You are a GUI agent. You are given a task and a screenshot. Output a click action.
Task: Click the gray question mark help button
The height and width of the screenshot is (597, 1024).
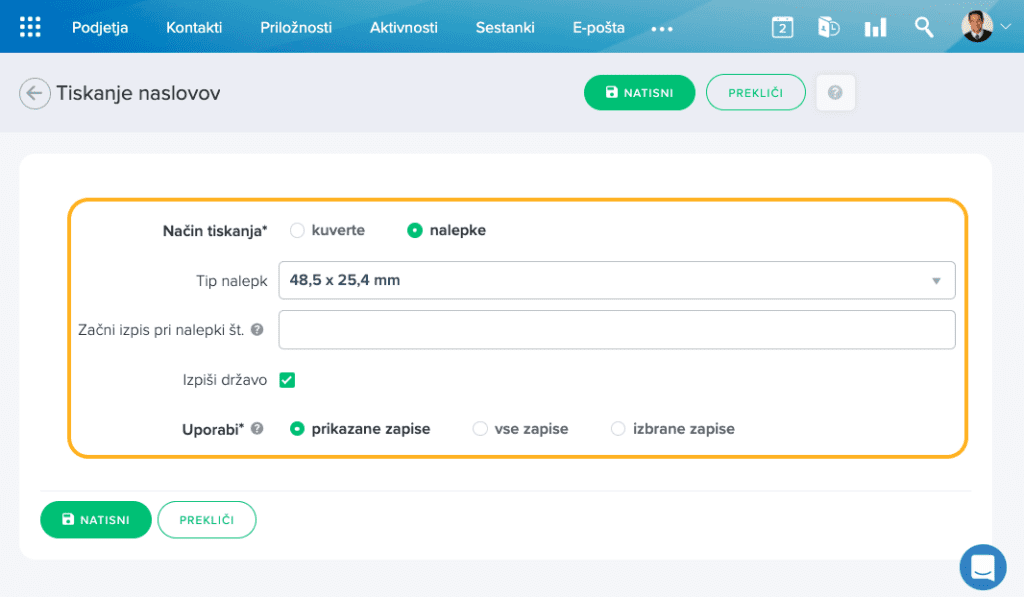[x=835, y=93]
